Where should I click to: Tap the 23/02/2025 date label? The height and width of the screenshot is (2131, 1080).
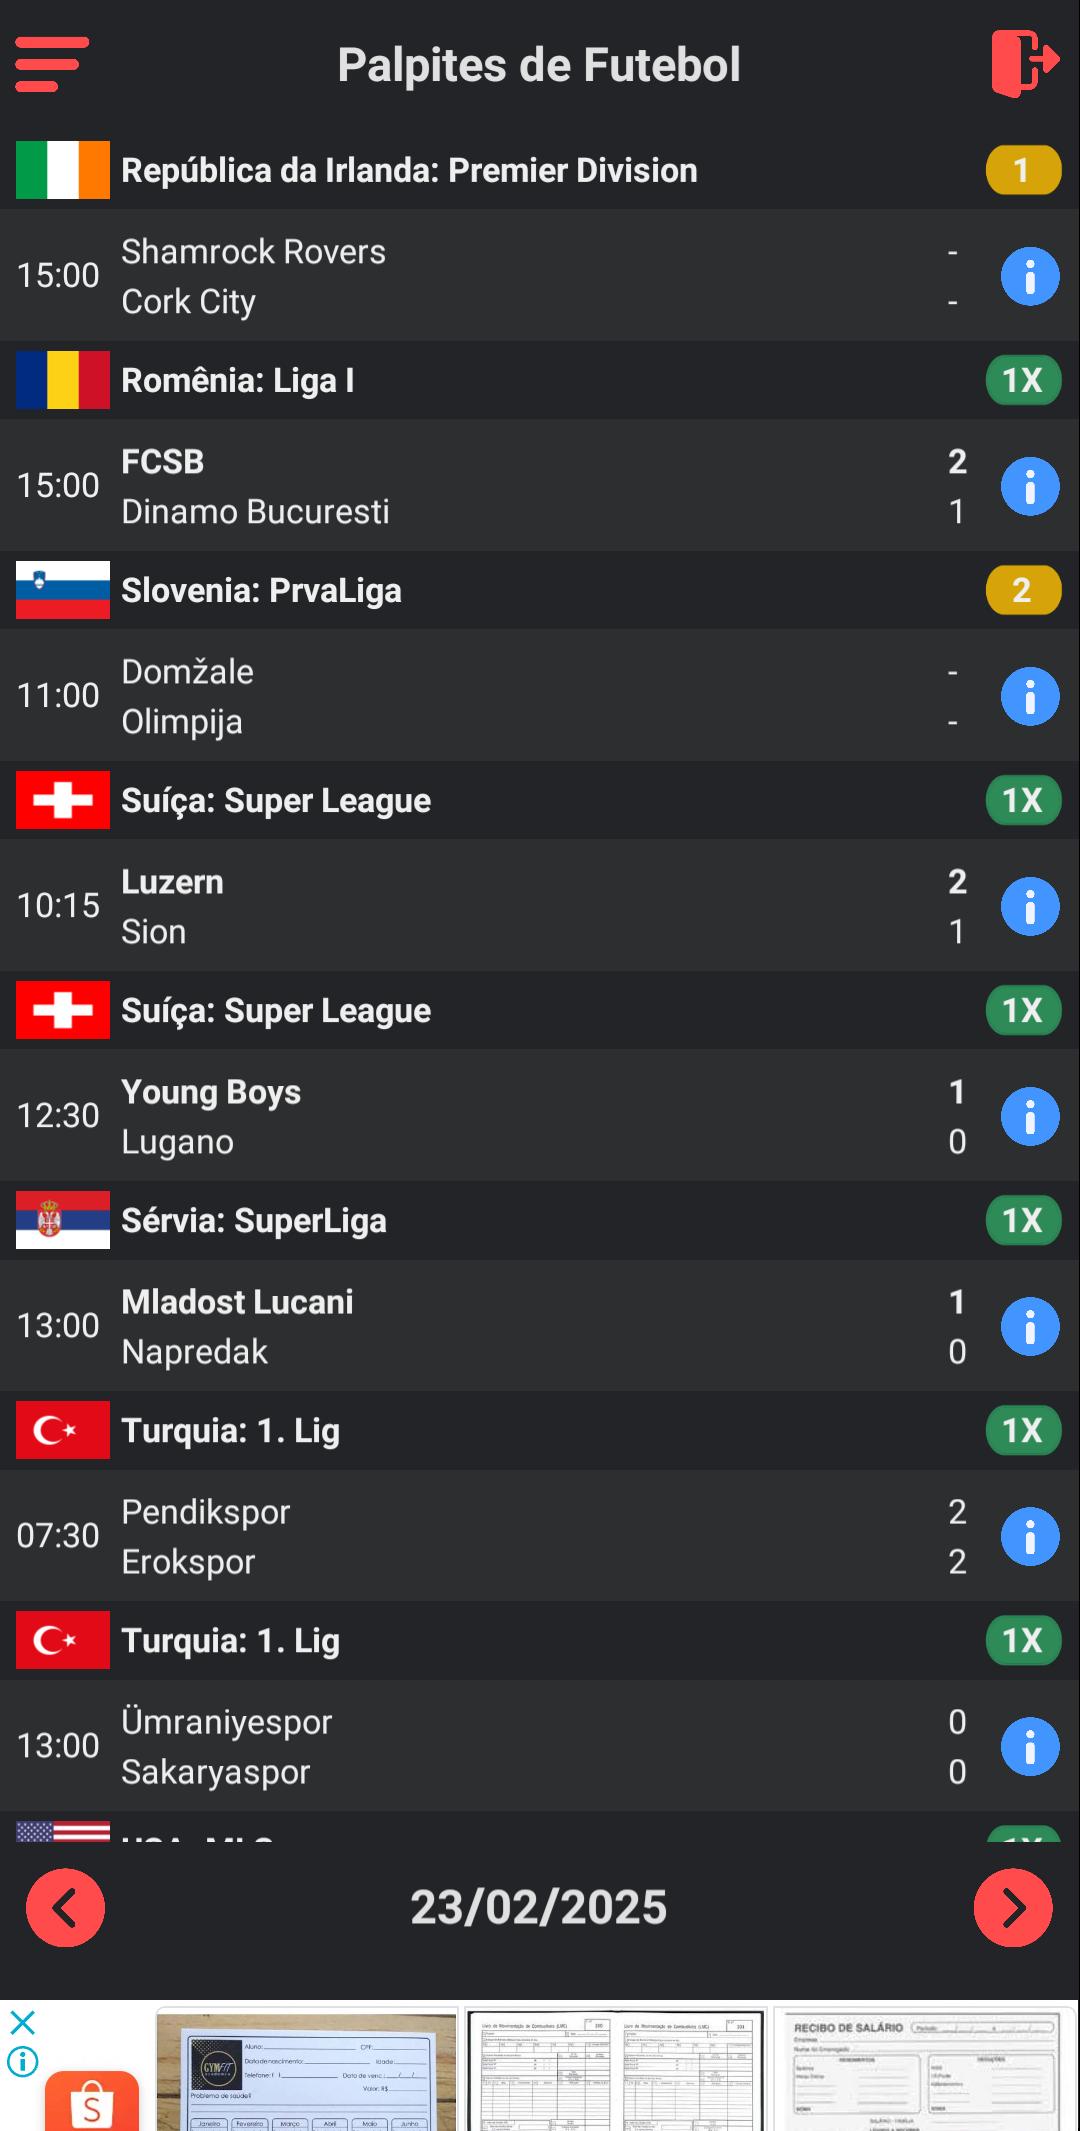538,1907
